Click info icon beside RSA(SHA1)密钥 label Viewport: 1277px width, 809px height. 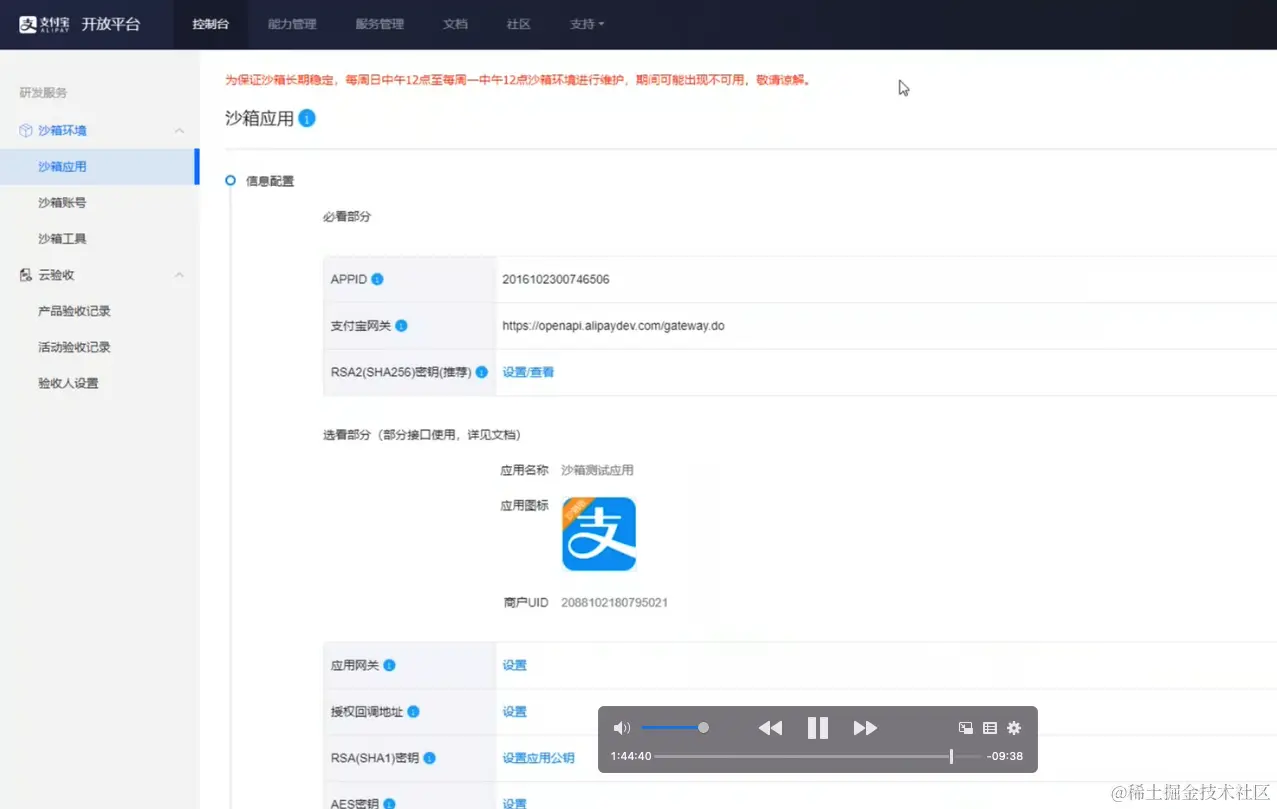pyautogui.click(x=429, y=758)
